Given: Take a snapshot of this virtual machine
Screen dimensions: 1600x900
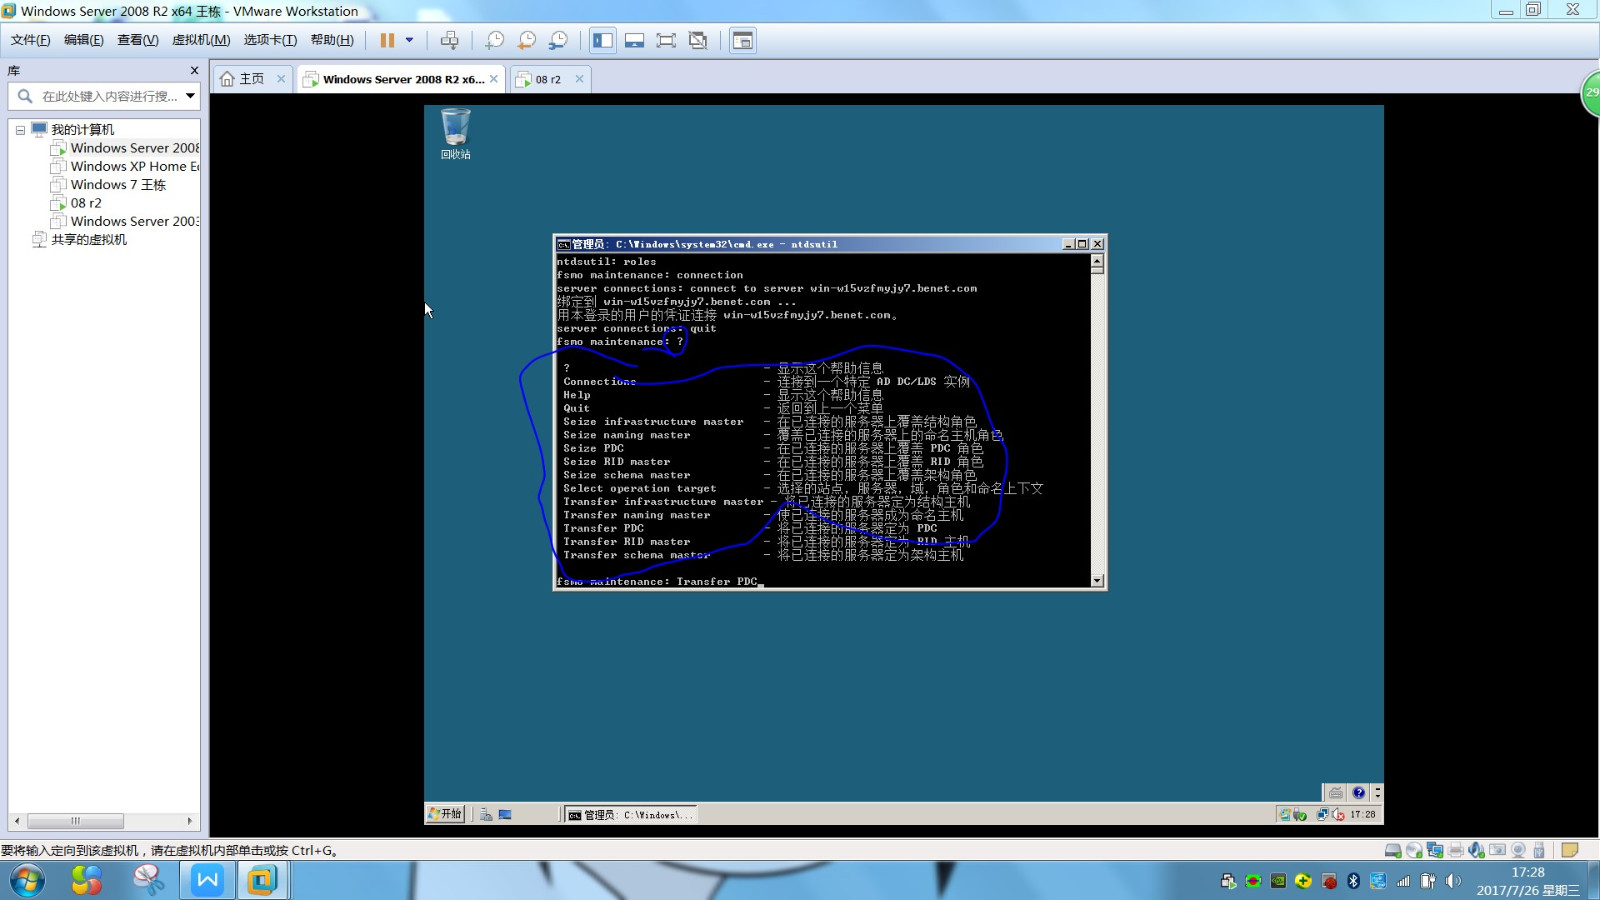Looking at the screenshot, I should 494,40.
